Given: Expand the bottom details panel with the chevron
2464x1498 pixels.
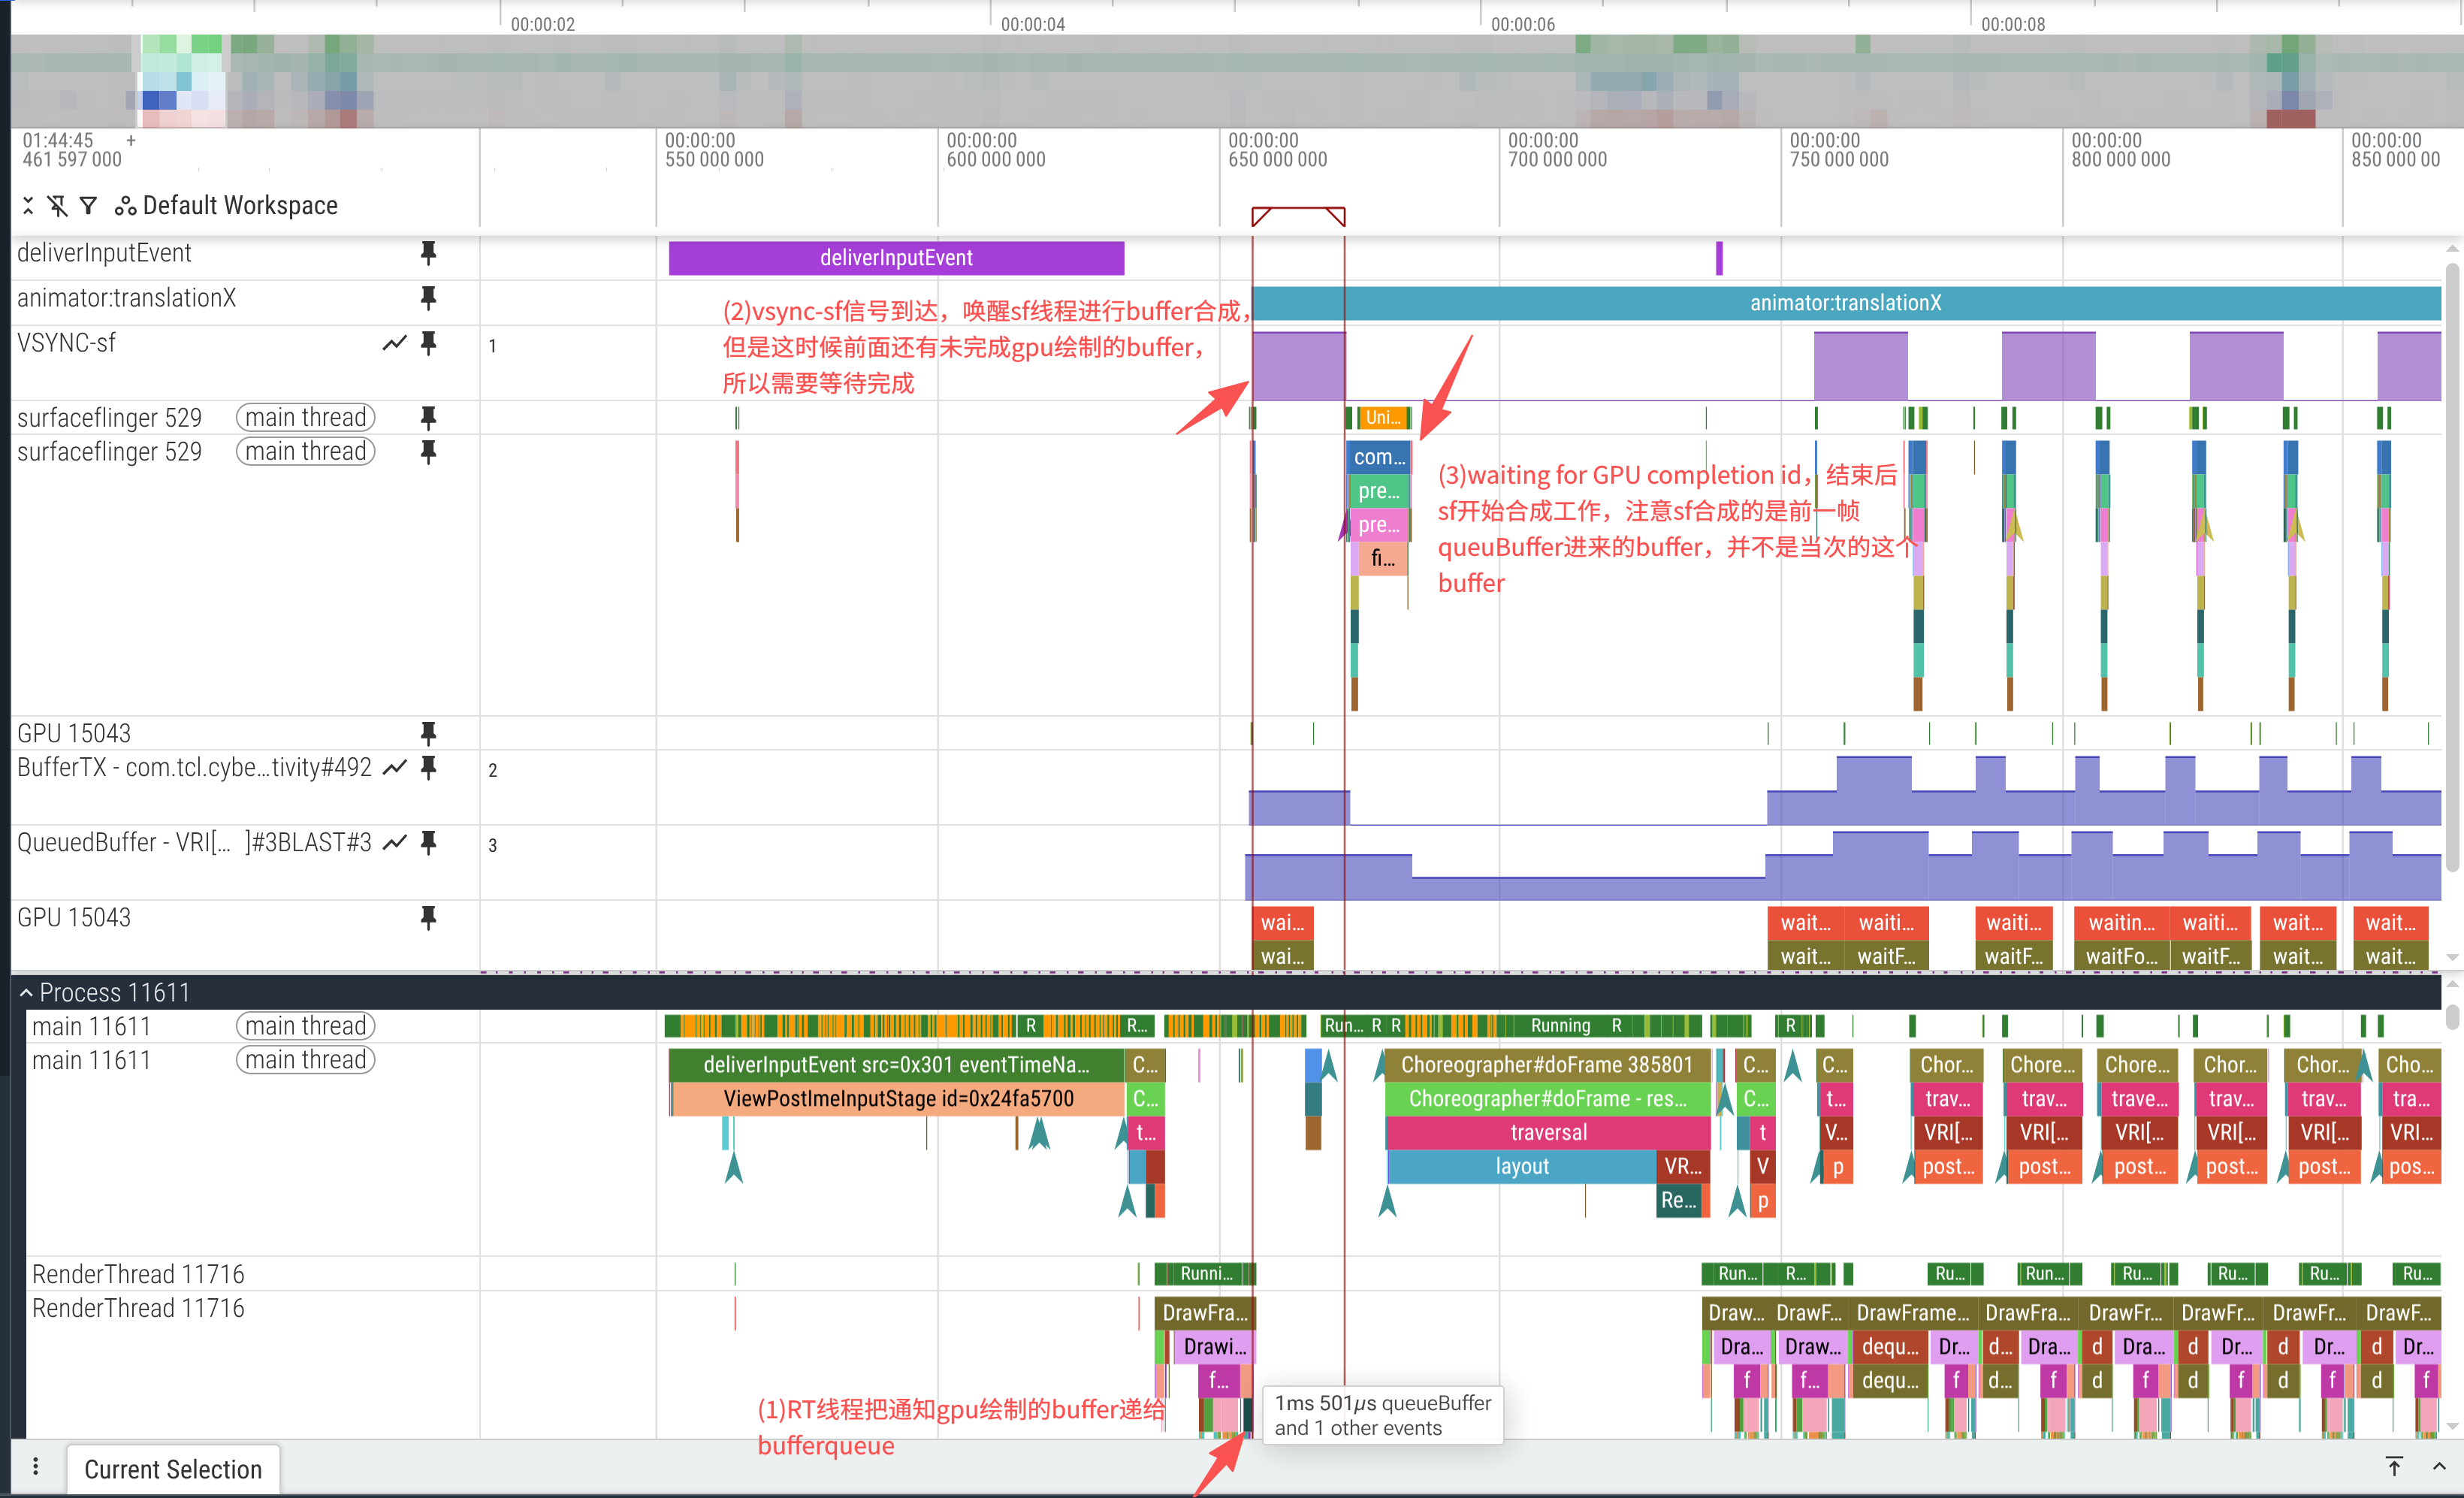Looking at the screenshot, I should pos(2439,1467).
